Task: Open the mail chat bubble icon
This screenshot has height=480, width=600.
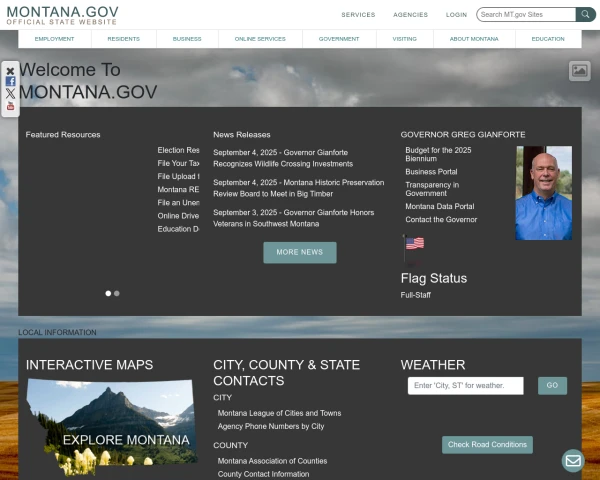Action: [x=573, y=460]
